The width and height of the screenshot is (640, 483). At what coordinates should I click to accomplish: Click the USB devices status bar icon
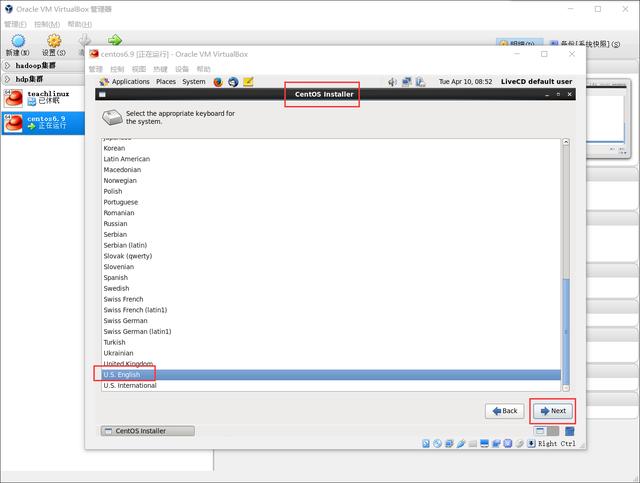pyautogui.click(x=461, y=443)
